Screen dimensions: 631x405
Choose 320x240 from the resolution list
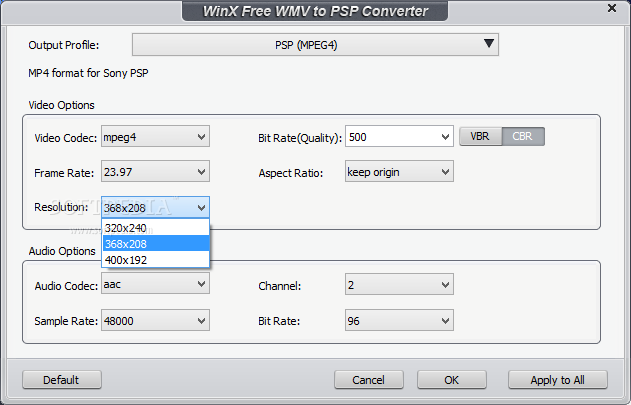pyautogui.click(x=156, y=228)
